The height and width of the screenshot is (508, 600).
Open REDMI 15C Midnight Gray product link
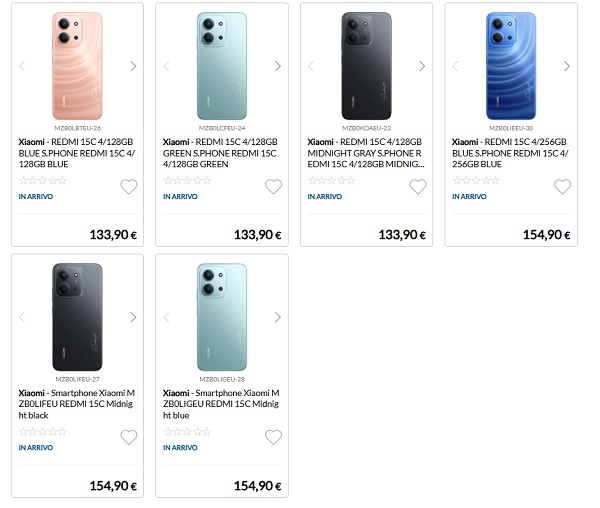(365, 153)
